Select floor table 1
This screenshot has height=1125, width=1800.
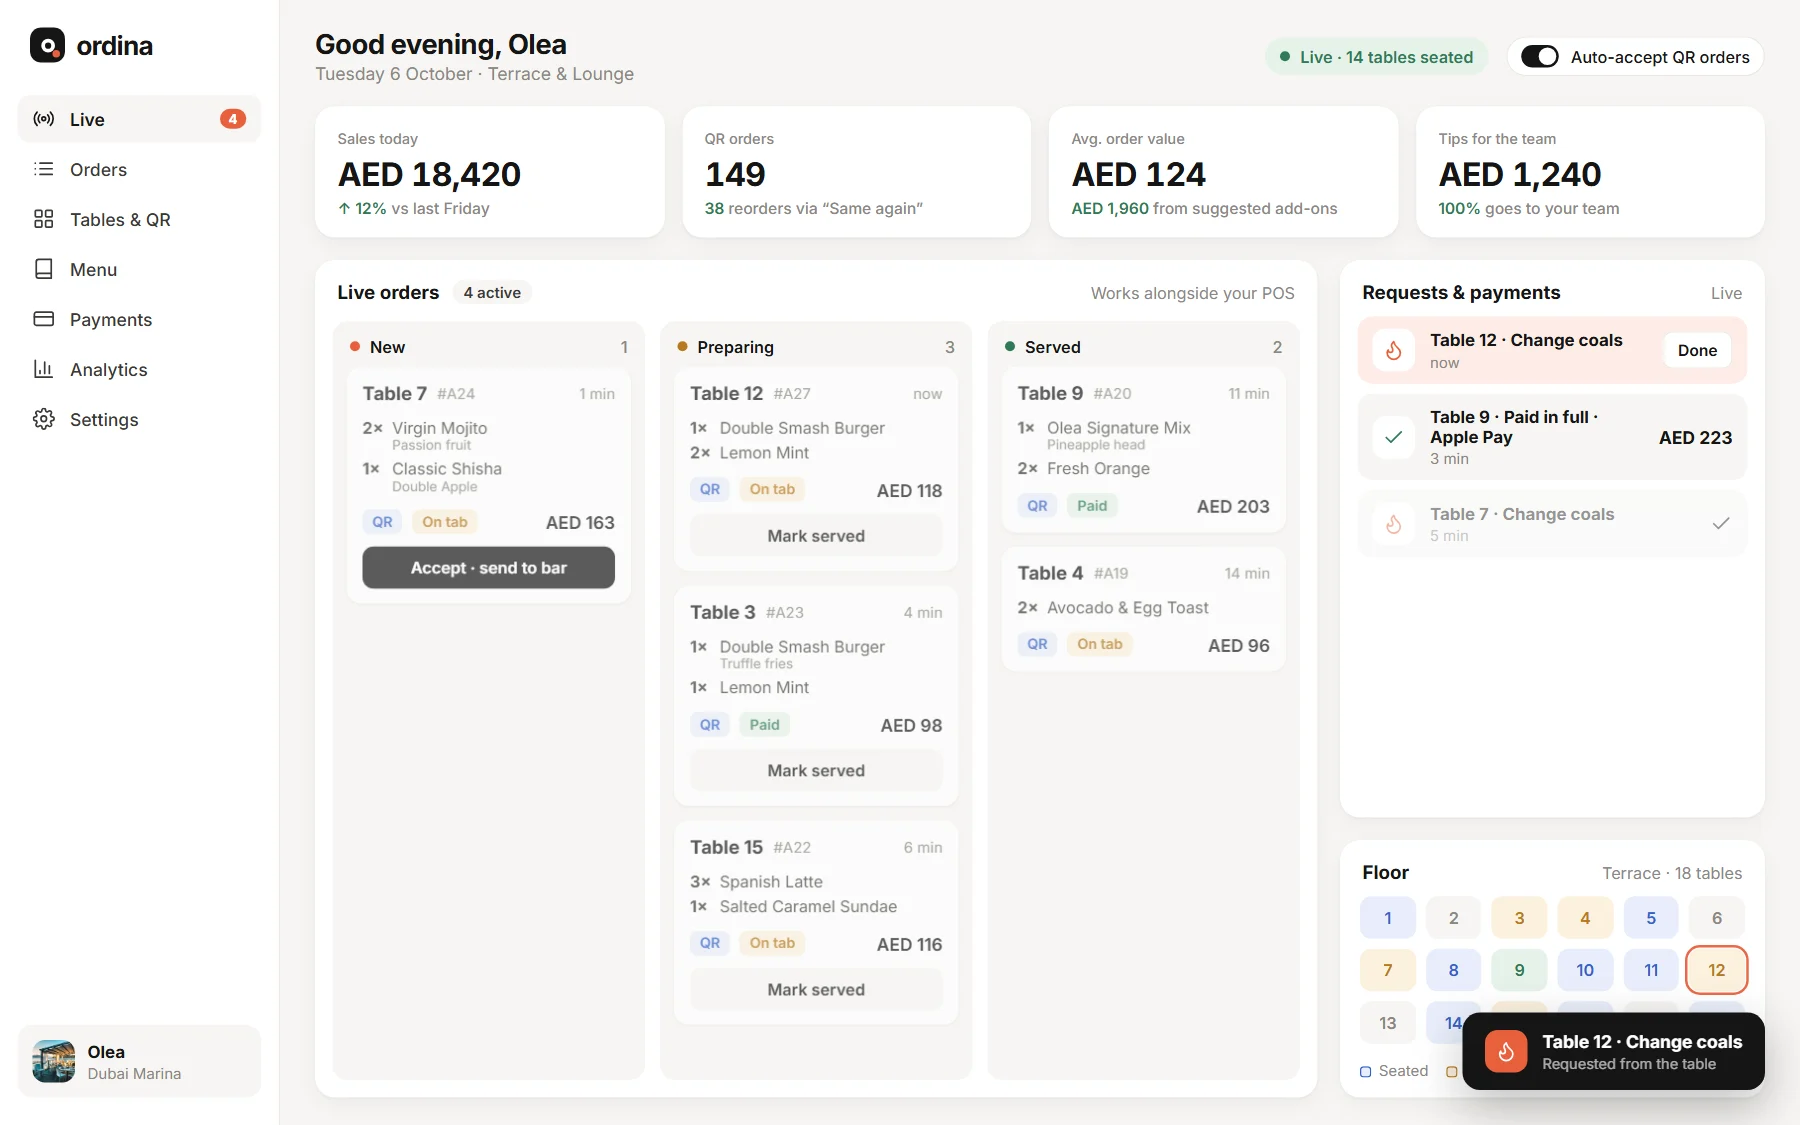click(1388, 918)
